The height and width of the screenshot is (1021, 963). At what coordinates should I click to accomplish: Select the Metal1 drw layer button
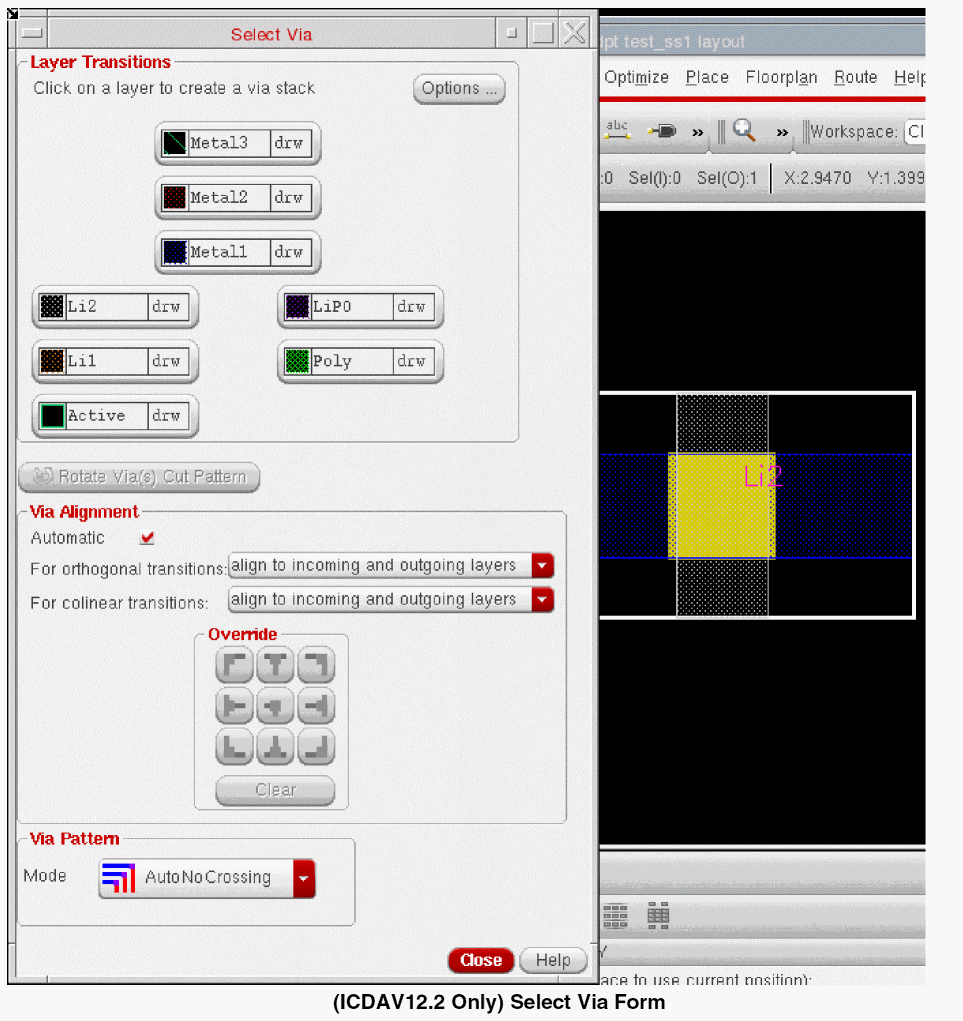tap(238, 252)
